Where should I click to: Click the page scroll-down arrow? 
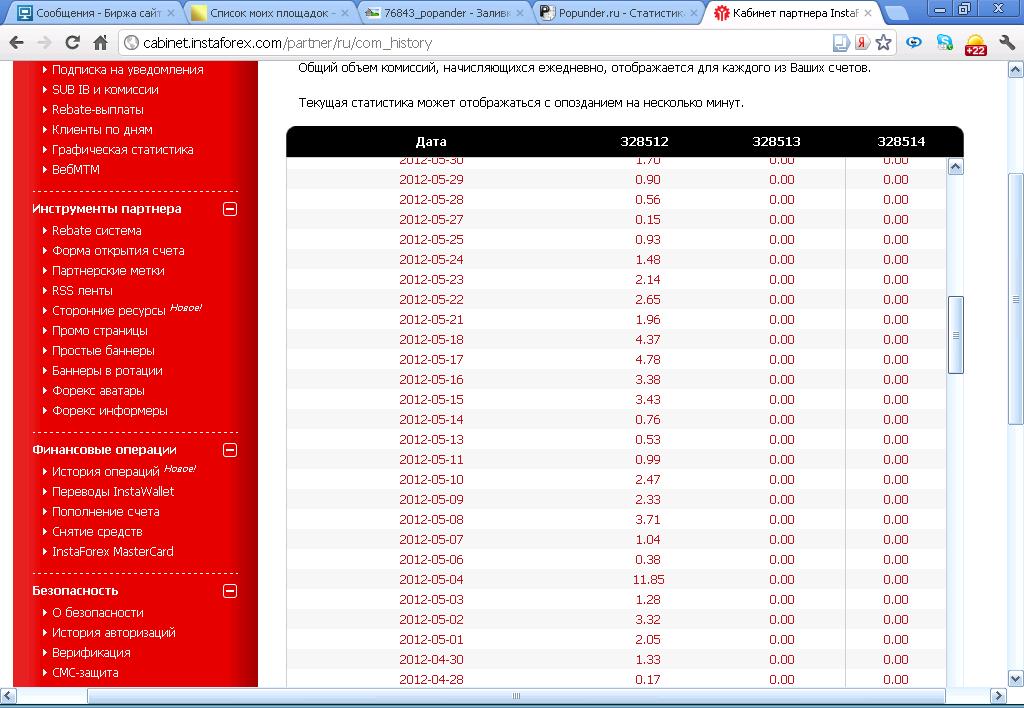pyautogui.click(x=1016, y=679)
